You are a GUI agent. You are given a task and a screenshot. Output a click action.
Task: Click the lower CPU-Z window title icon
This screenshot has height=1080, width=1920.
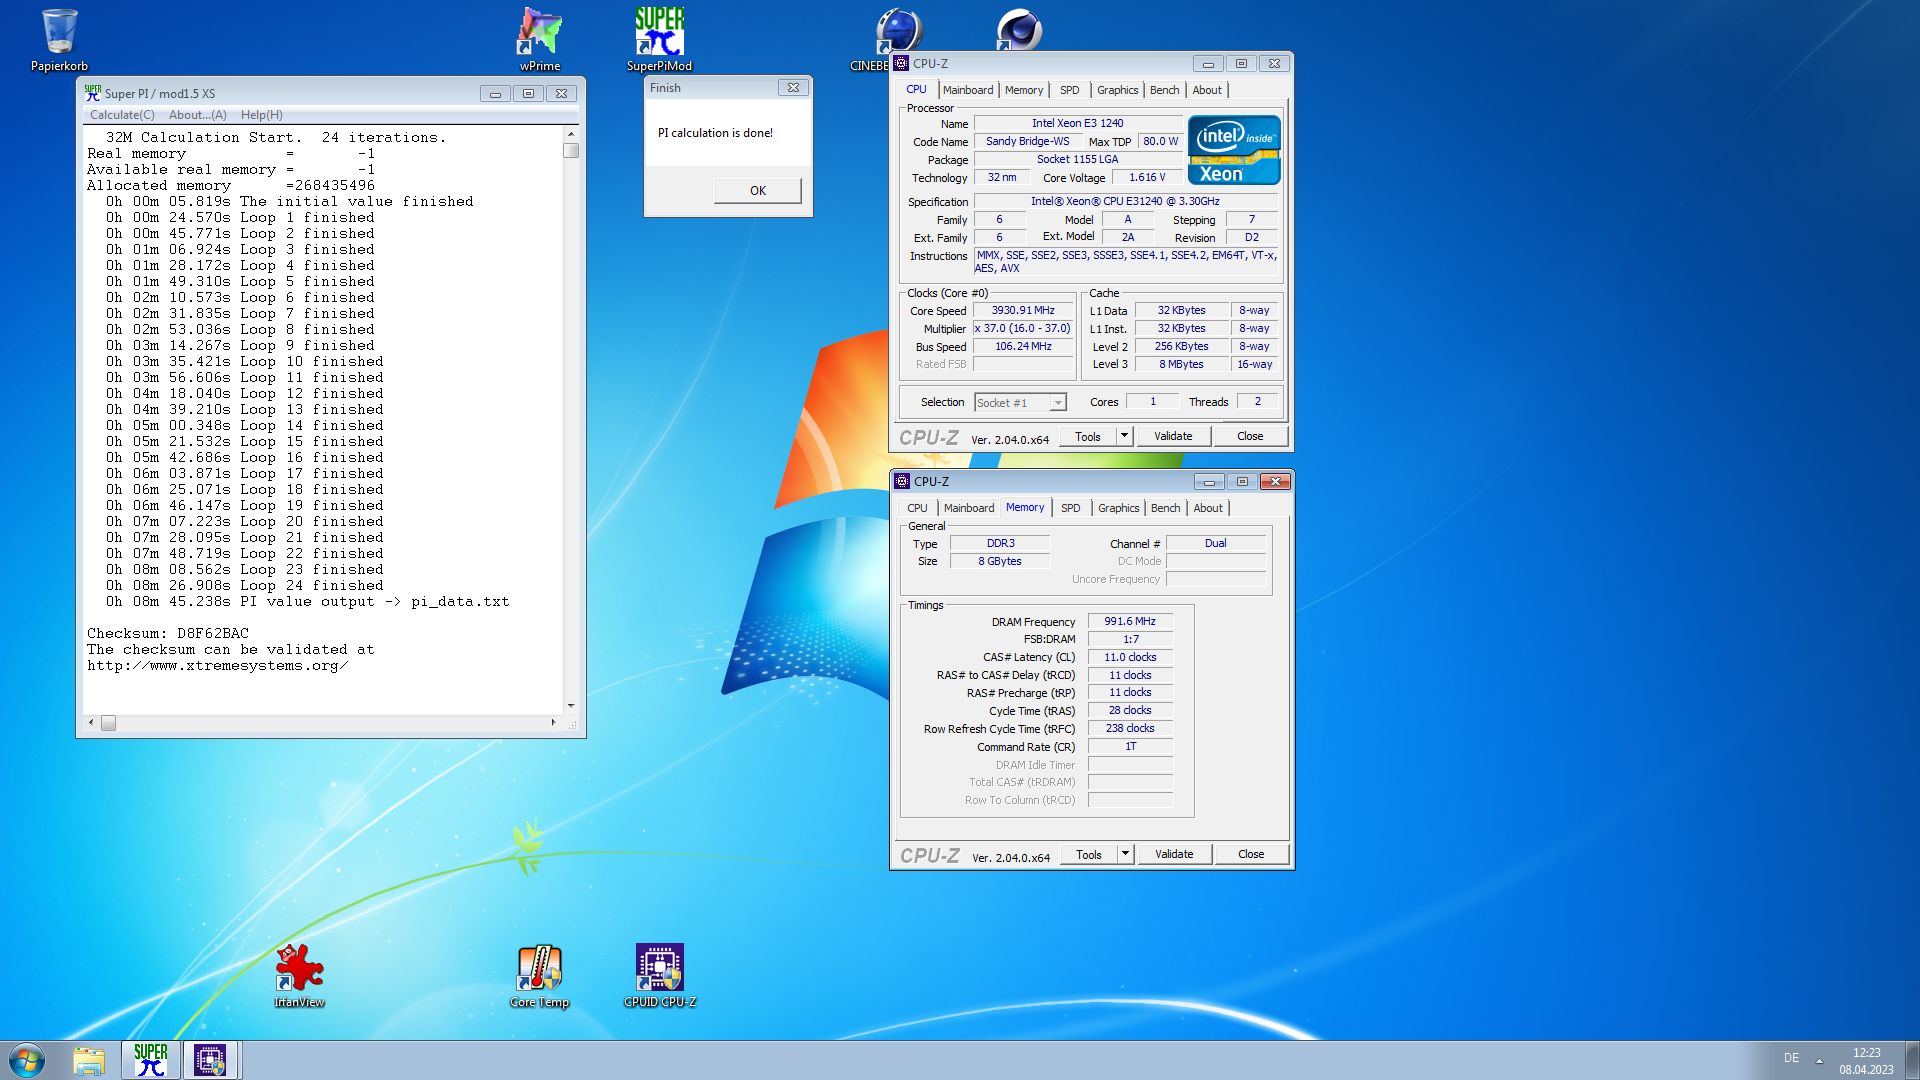(x=902, y=481)
